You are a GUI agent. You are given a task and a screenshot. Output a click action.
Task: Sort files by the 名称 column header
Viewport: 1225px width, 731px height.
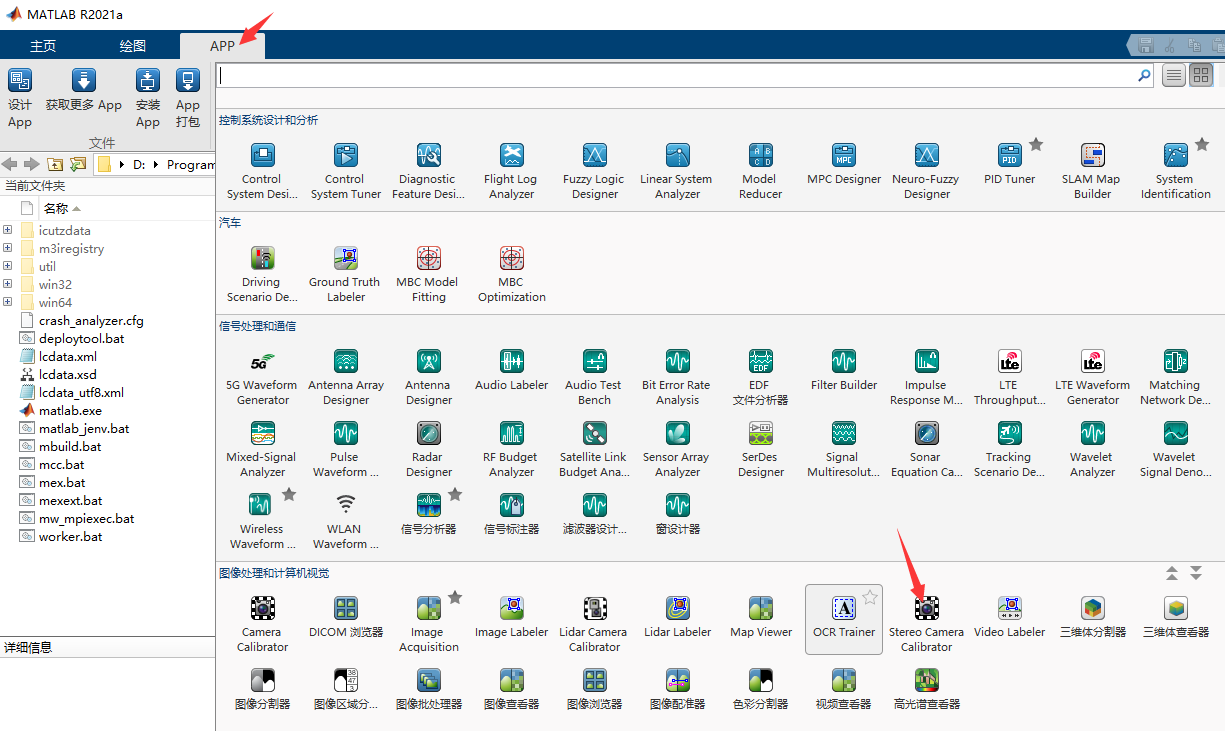coord(55,208)
